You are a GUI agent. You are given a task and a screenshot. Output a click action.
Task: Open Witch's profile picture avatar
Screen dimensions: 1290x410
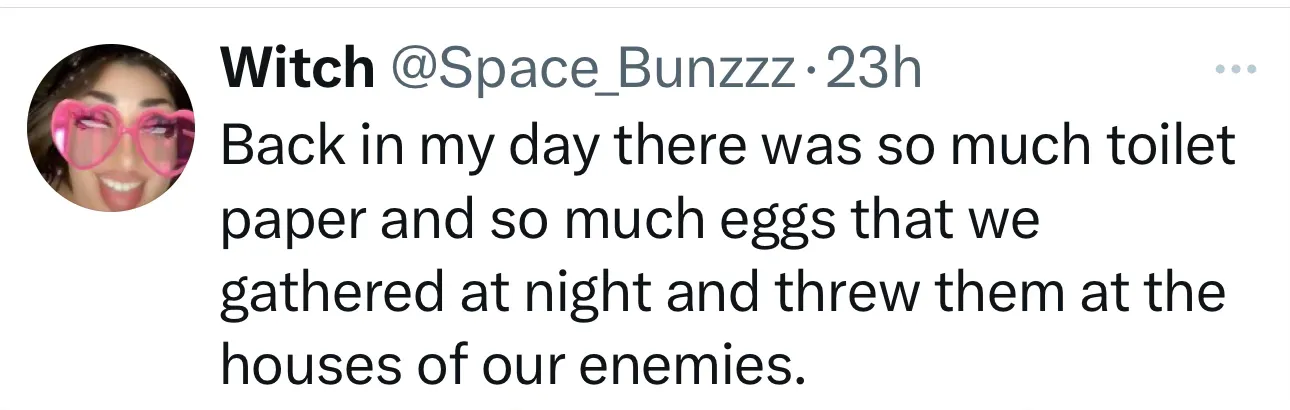(110, 130)
